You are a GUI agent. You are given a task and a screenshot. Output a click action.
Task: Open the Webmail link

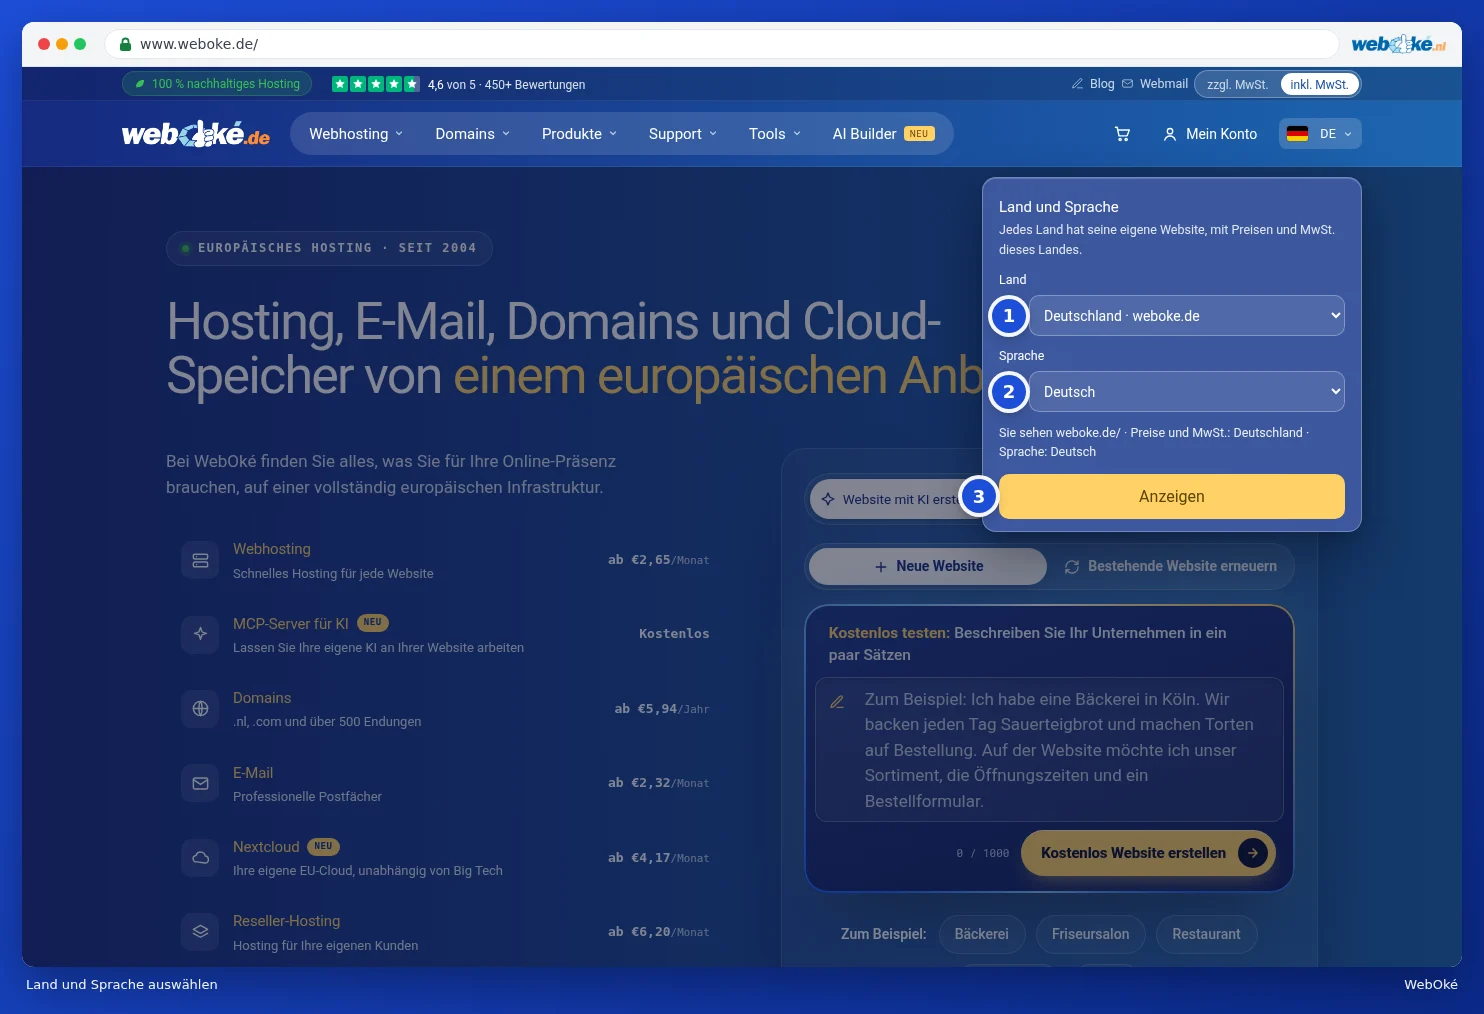(x=1155, y=84)
